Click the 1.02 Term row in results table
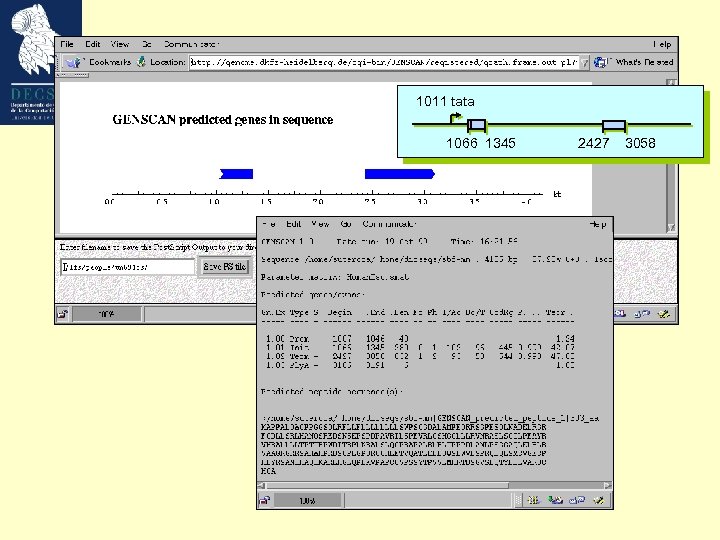Screen dimensions: 720x540 (420, 356)
